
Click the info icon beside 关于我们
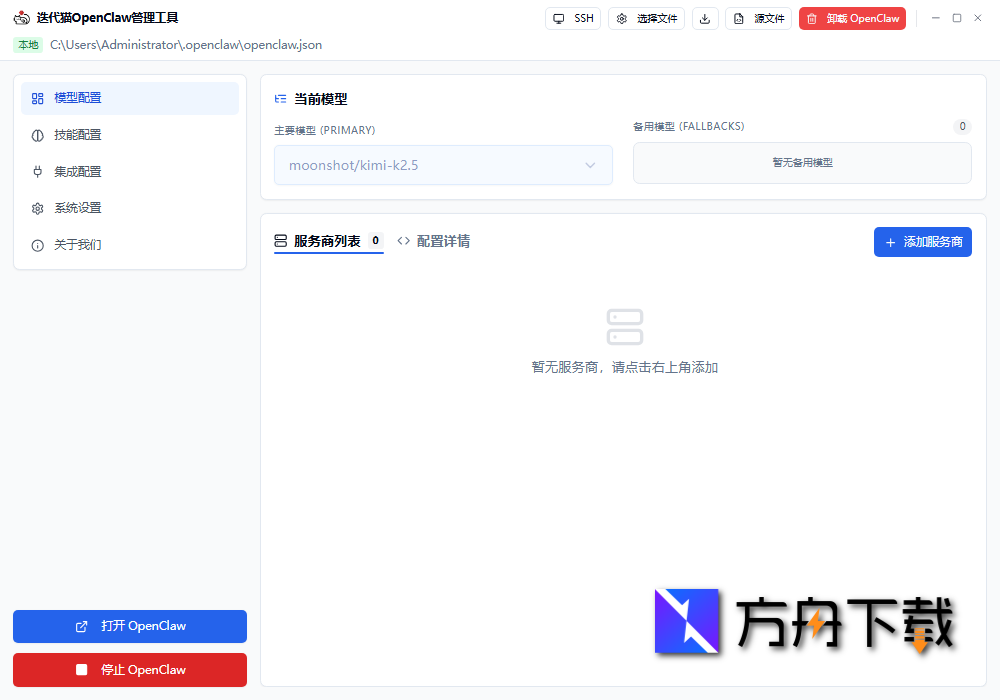(x=37, y=244)
